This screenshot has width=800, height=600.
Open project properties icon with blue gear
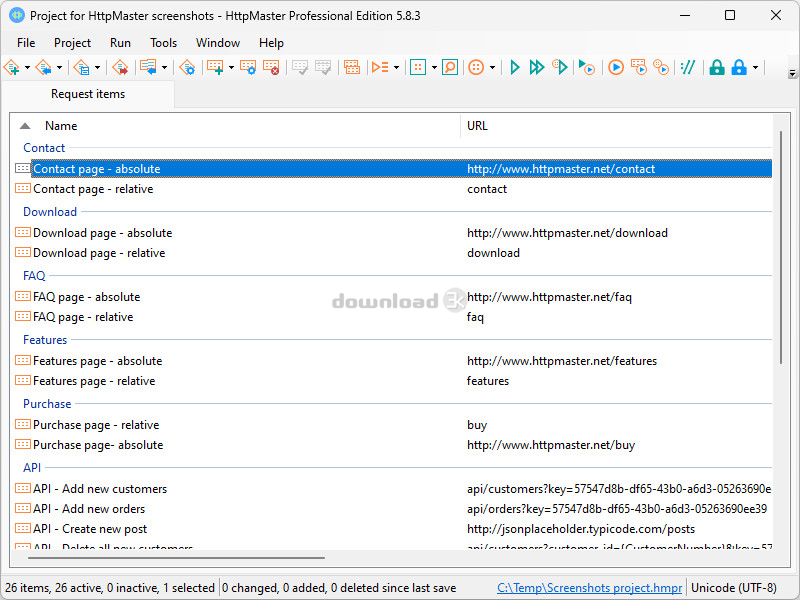[187, 67]
